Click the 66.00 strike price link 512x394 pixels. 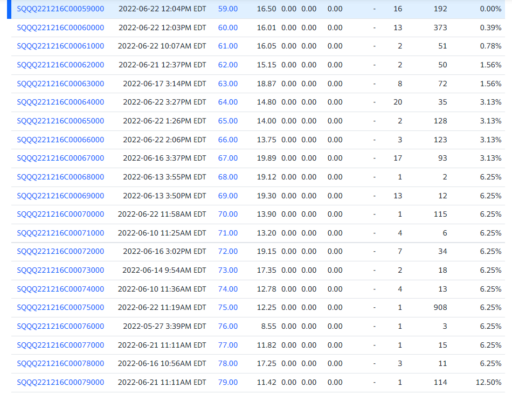pos(228,140)
